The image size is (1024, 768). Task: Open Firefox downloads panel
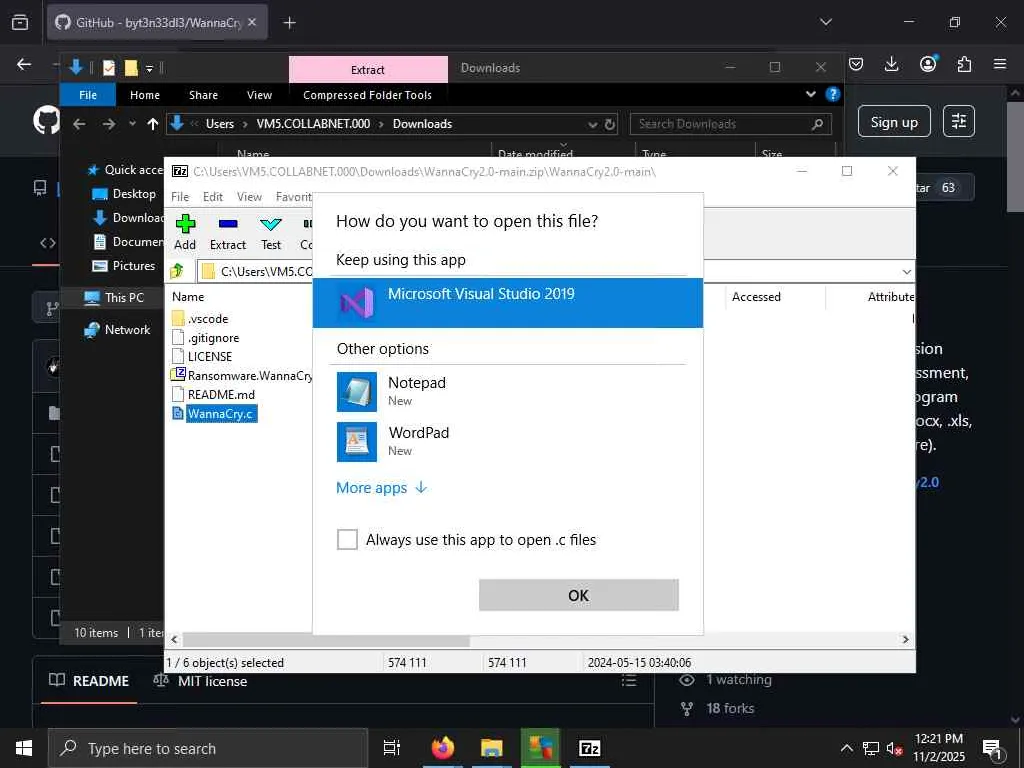(891, 64)
